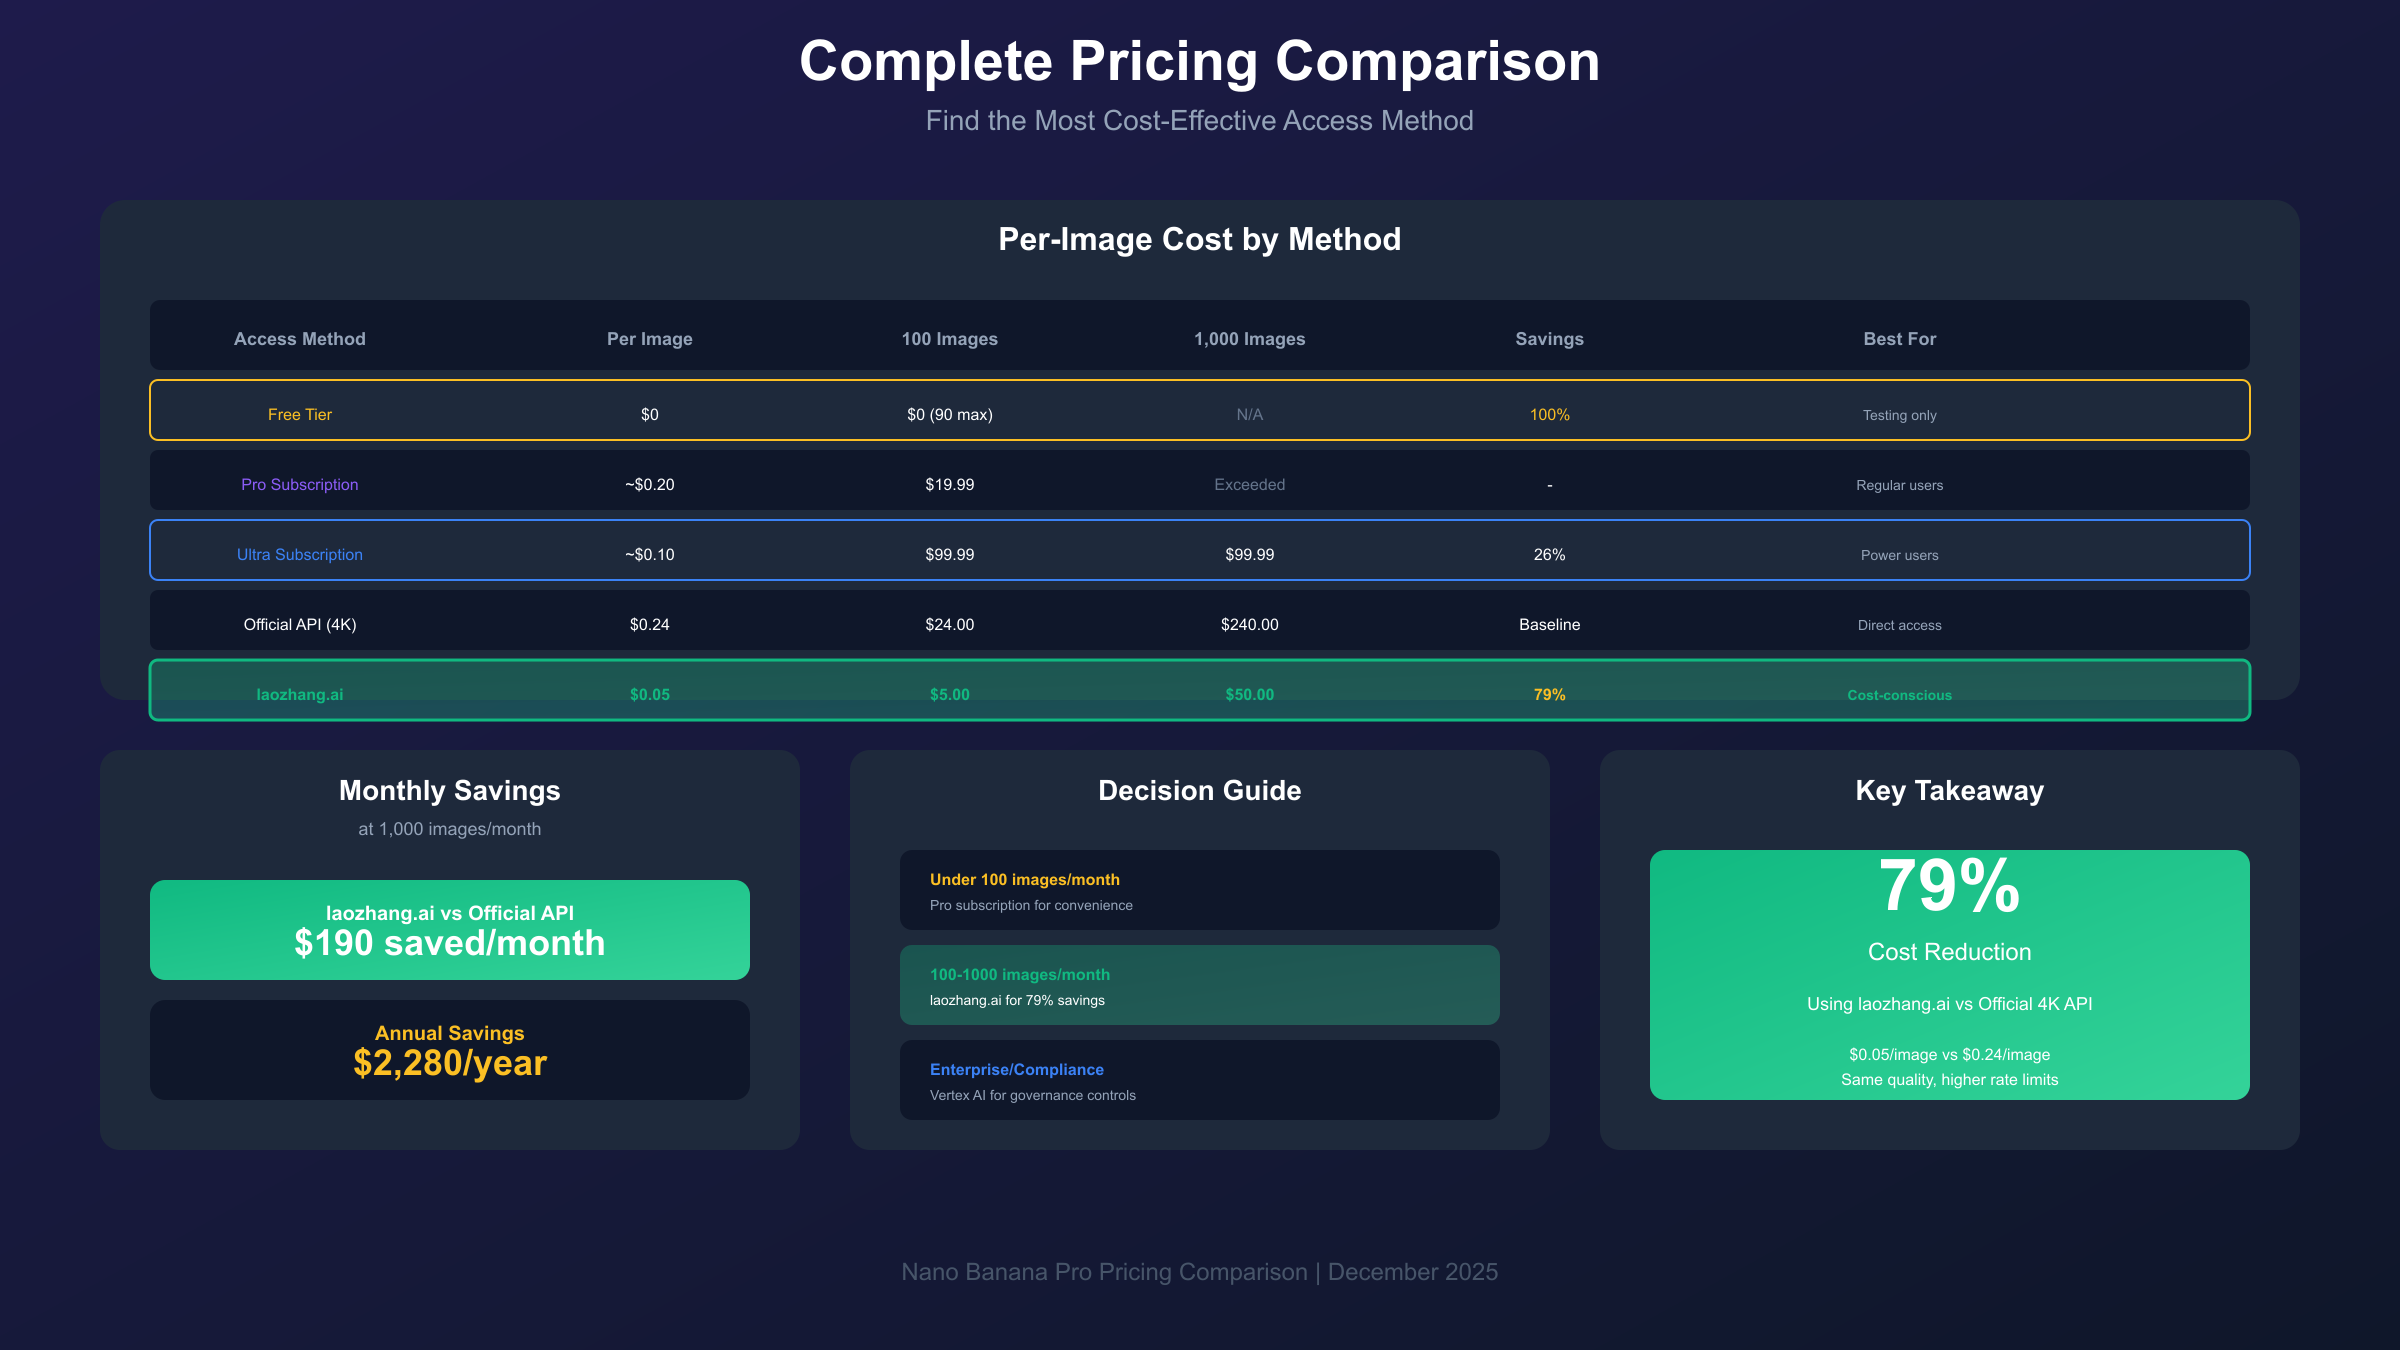Select the 100-1000 images/month option
This screenshot has height=1350, width=2400.
1199,985
